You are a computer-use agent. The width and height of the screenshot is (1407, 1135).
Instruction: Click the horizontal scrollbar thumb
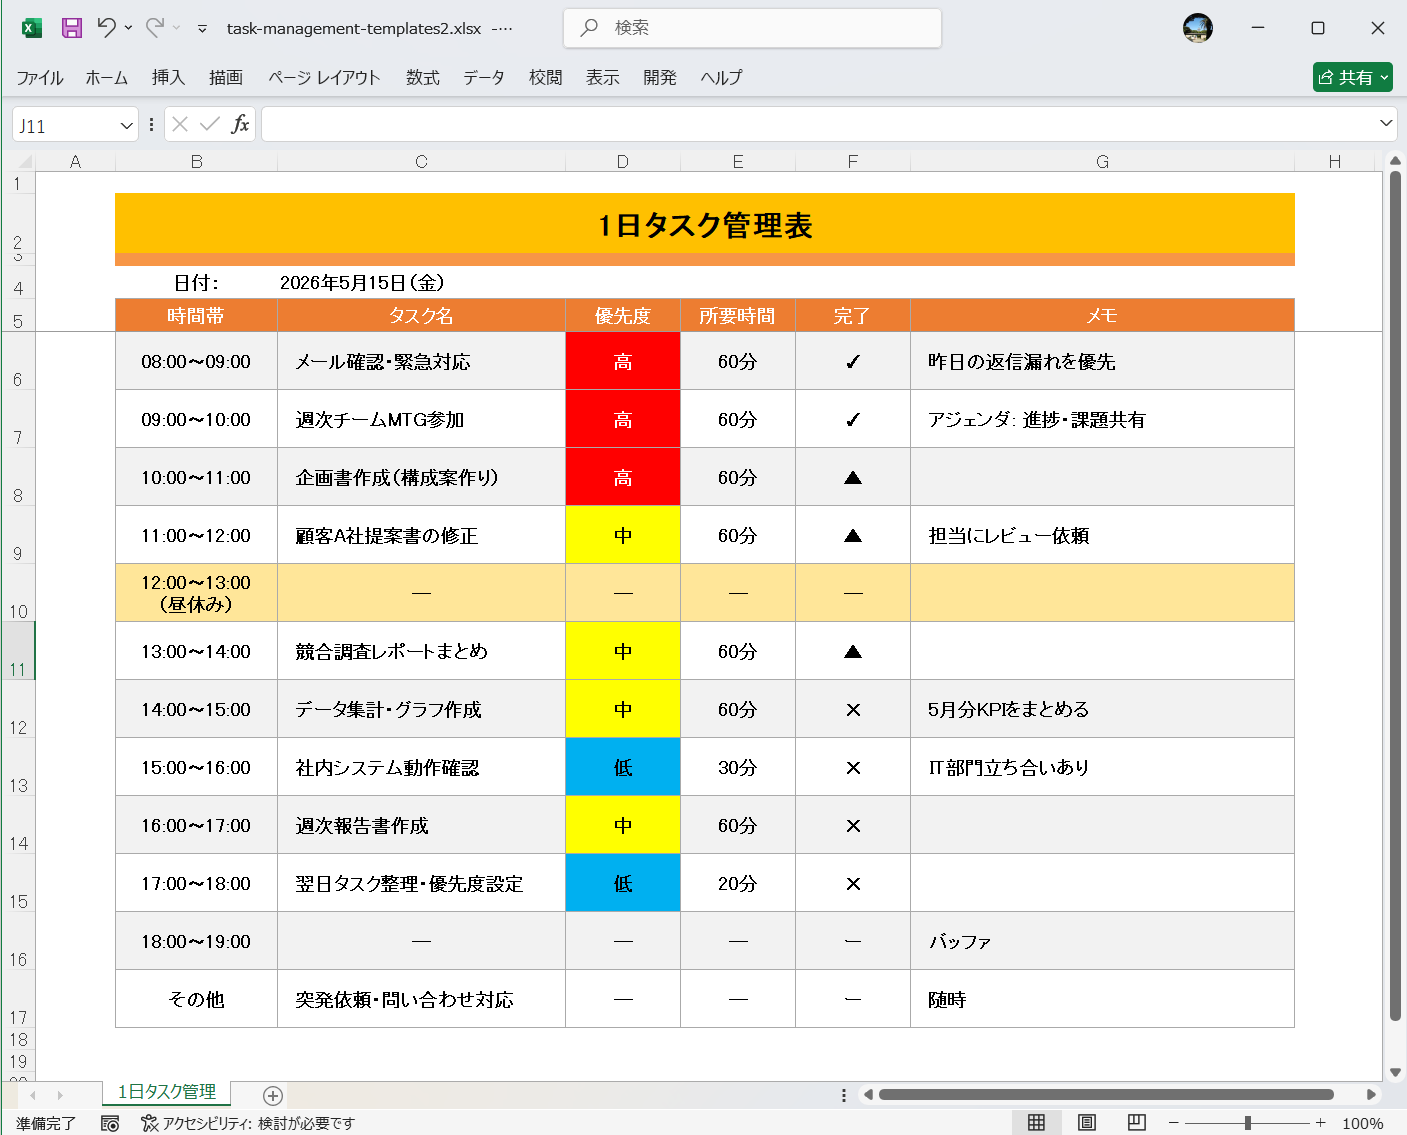1106,1094
